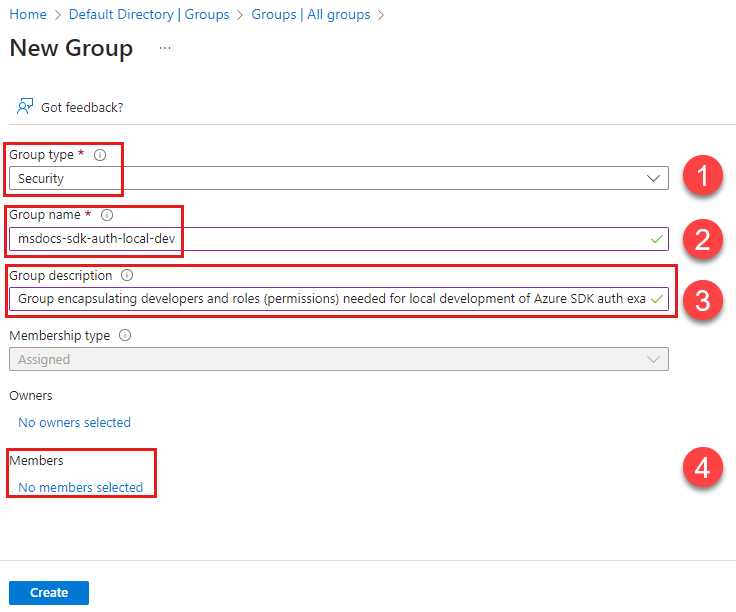
Task: Click the info icon beside Group type
Action: pyautogui.click(x=100, y=155)
